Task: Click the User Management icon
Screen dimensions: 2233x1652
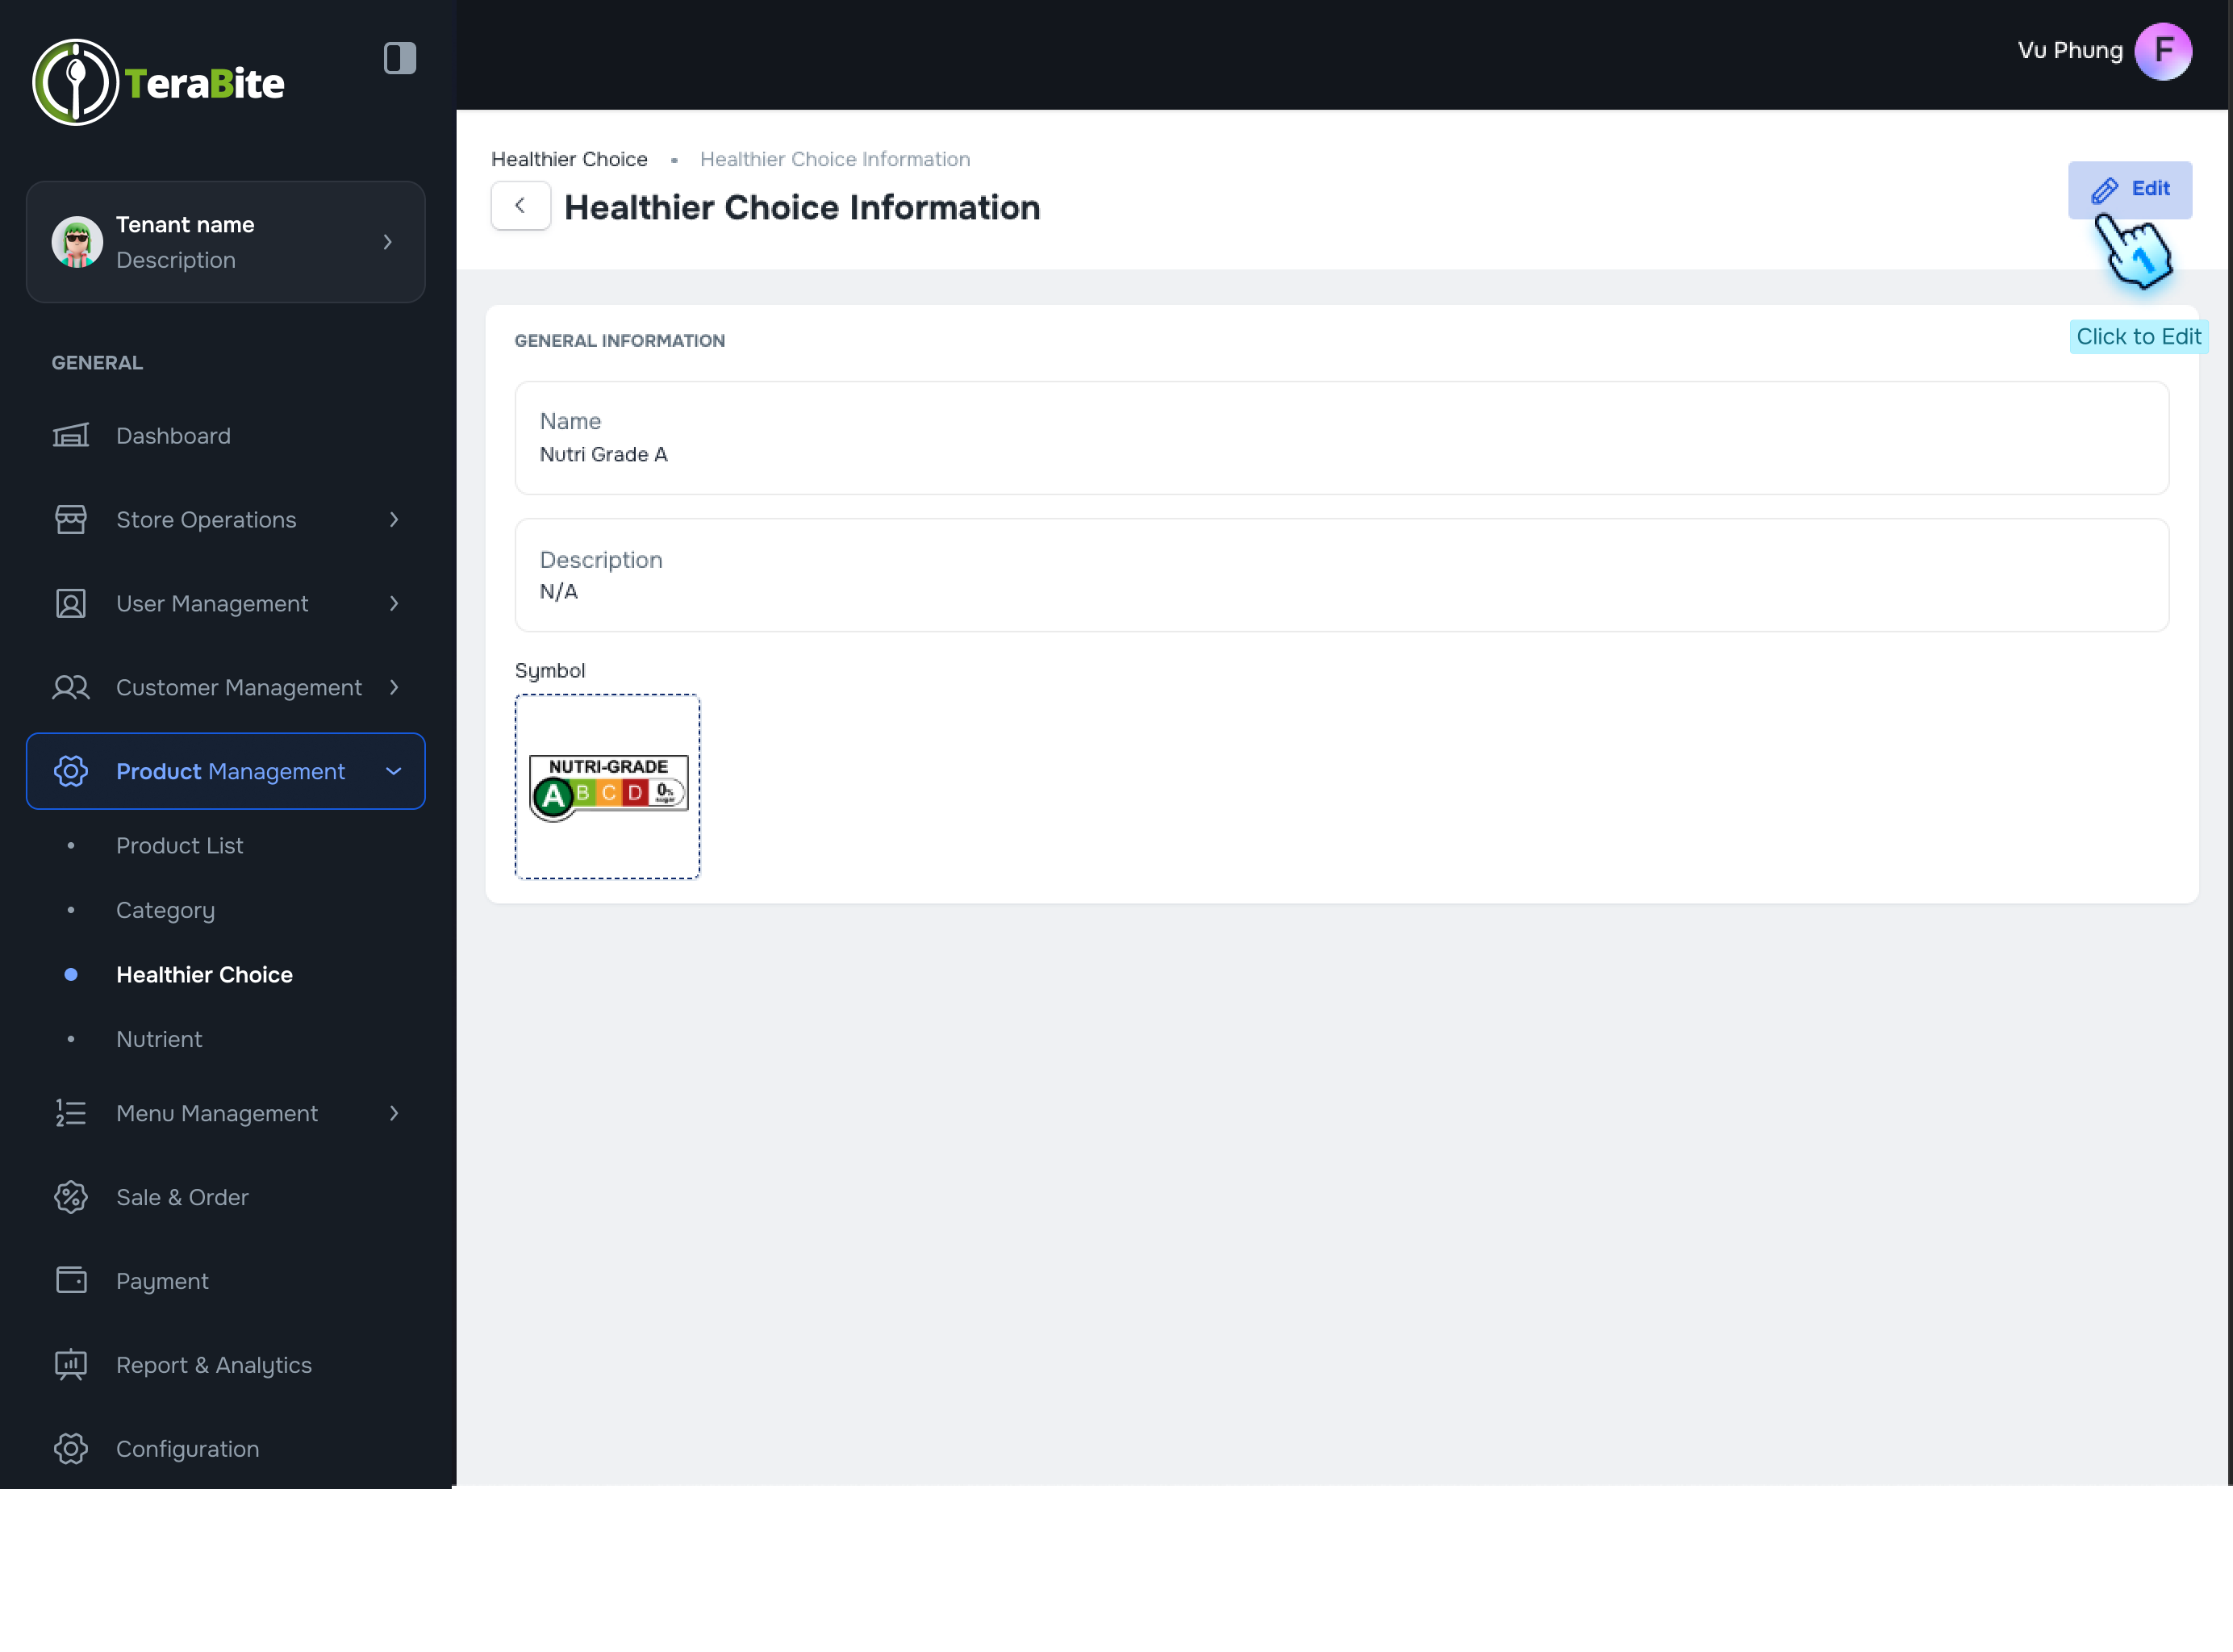Action: coord(71,603)
